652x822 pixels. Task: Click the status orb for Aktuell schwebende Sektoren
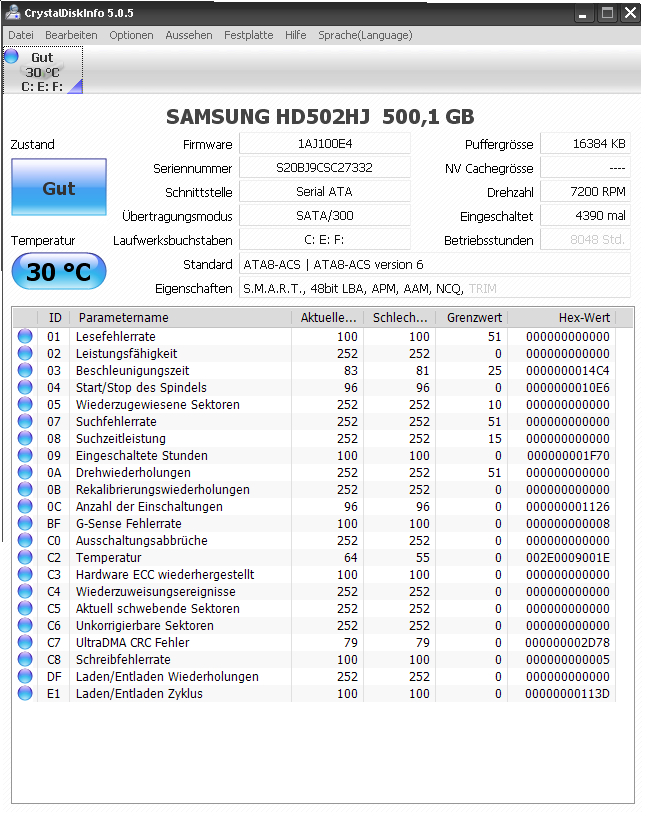tap(25, 608)
